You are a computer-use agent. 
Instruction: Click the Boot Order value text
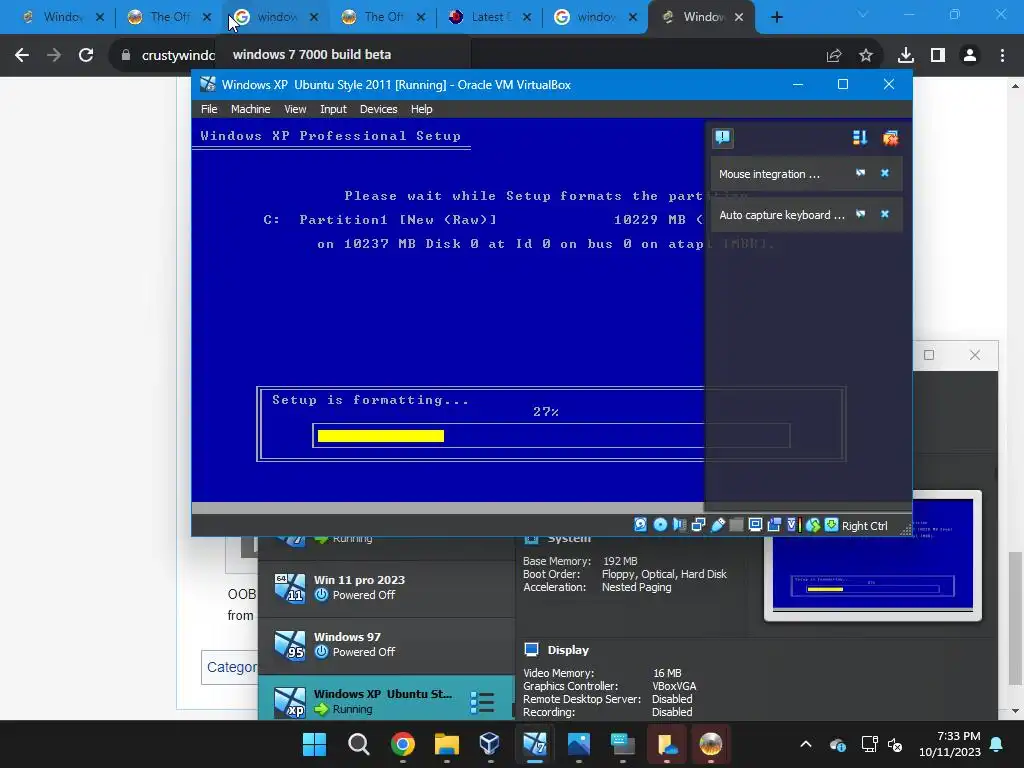(x=664, y=574)
